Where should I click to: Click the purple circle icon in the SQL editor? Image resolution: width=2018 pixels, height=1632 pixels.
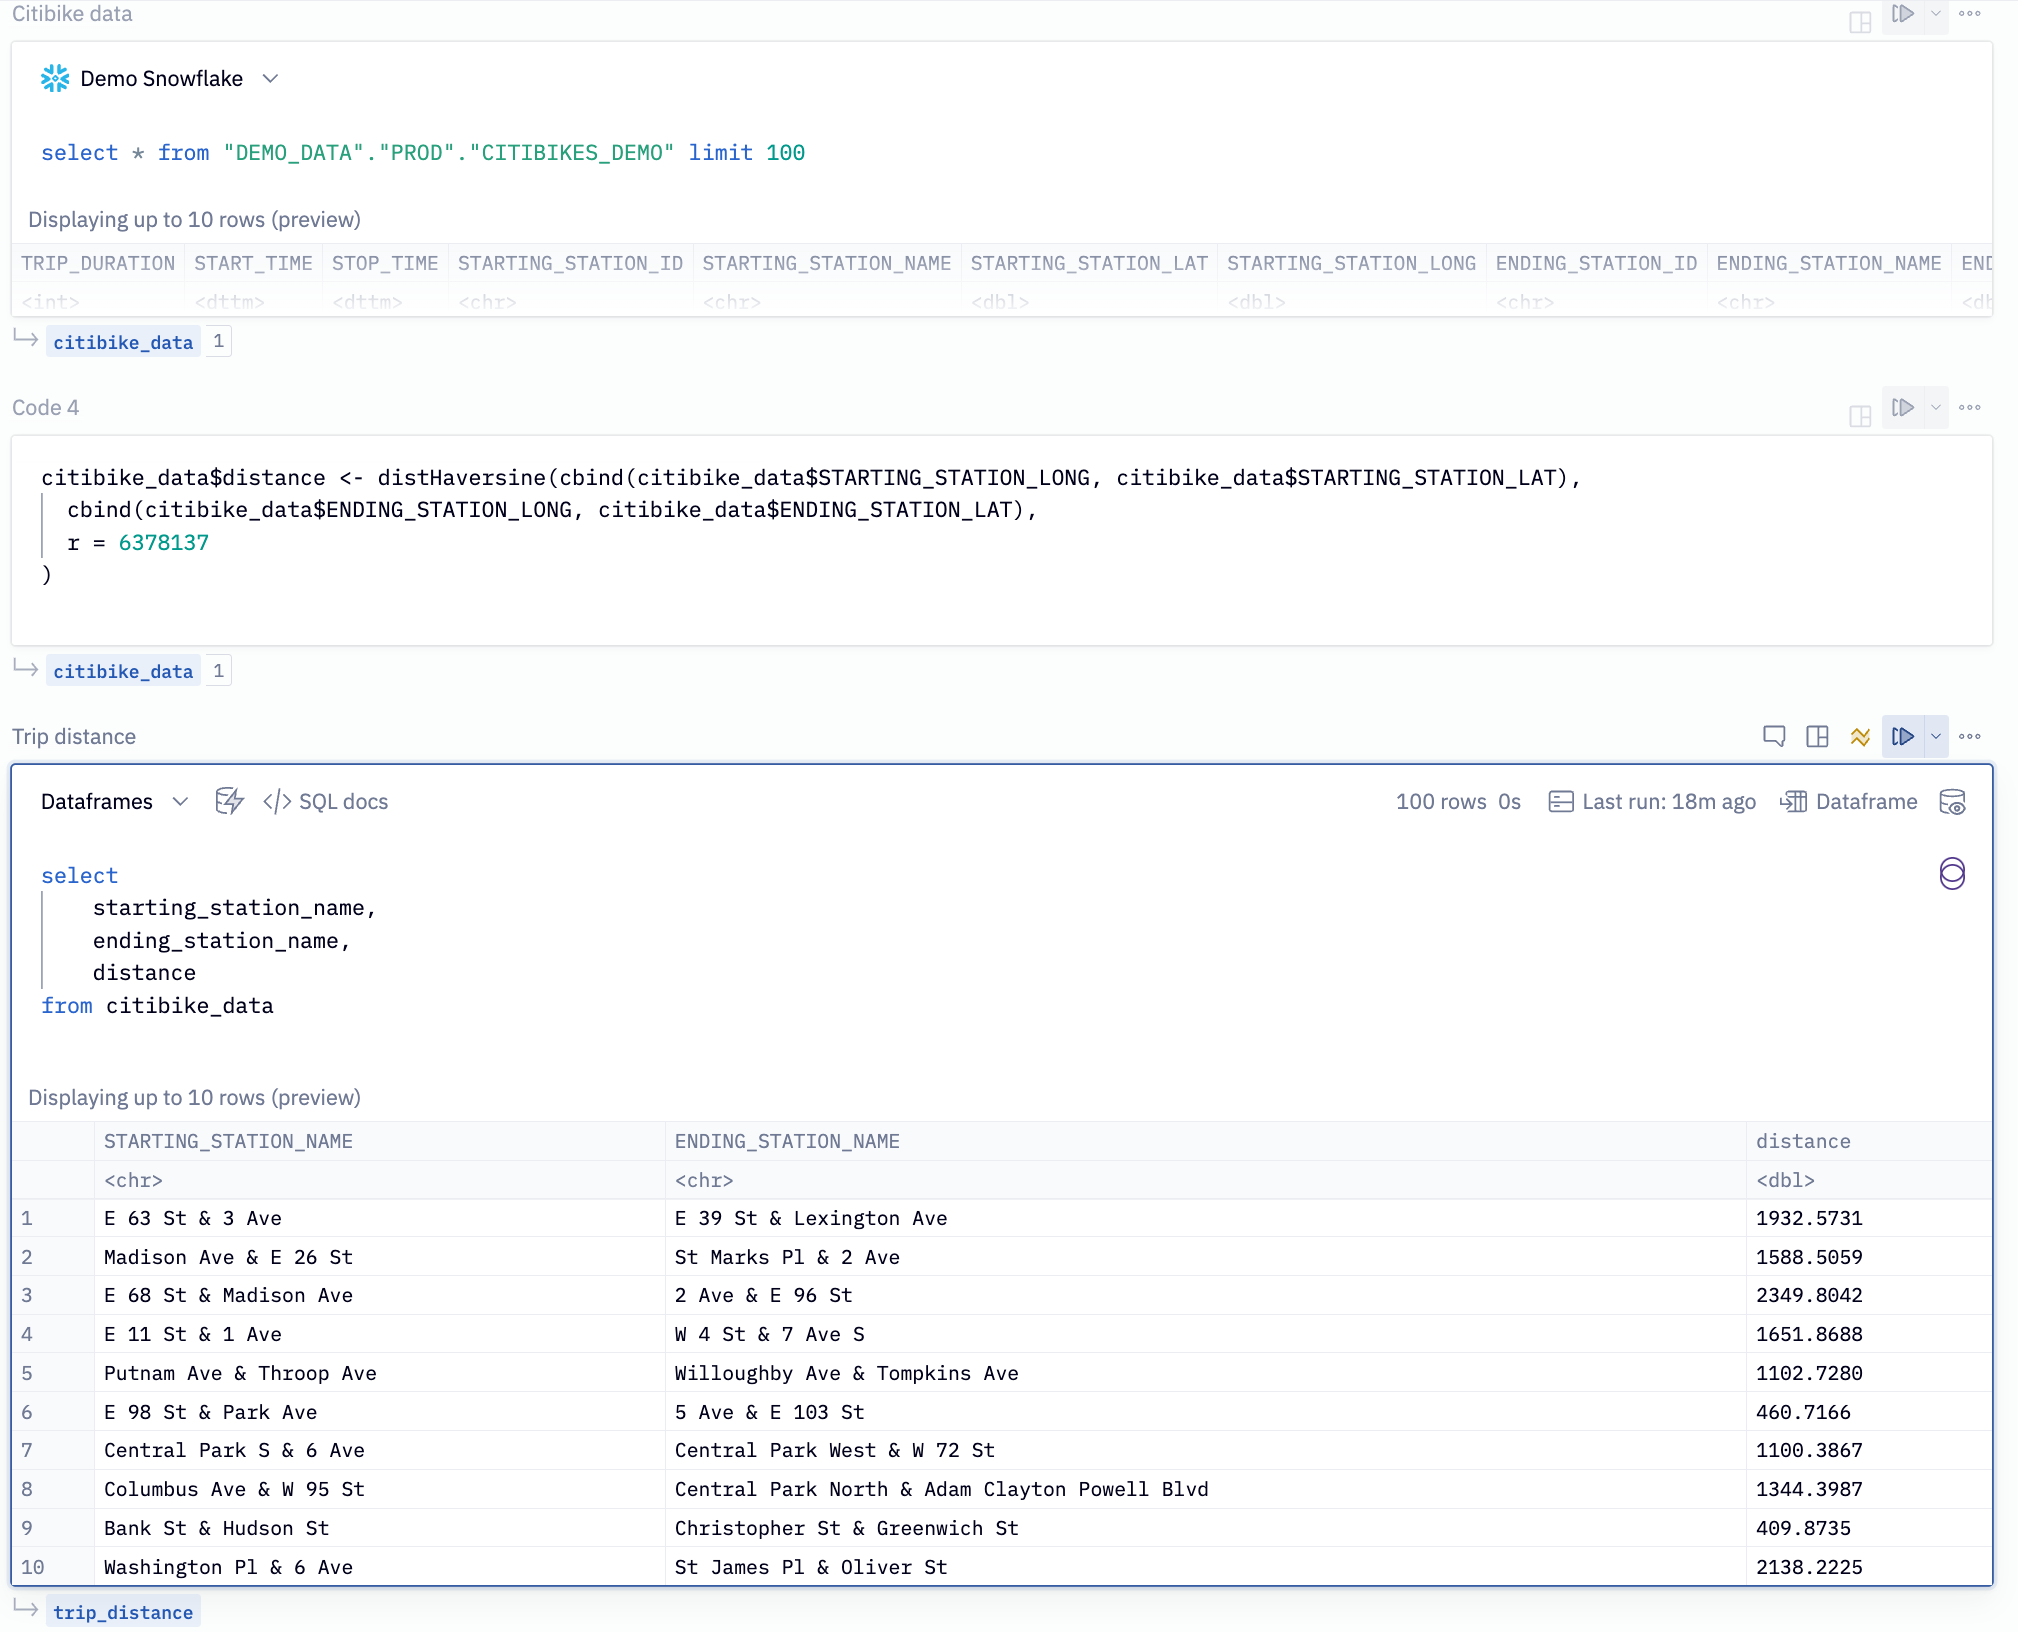[x=1951, y=874]
